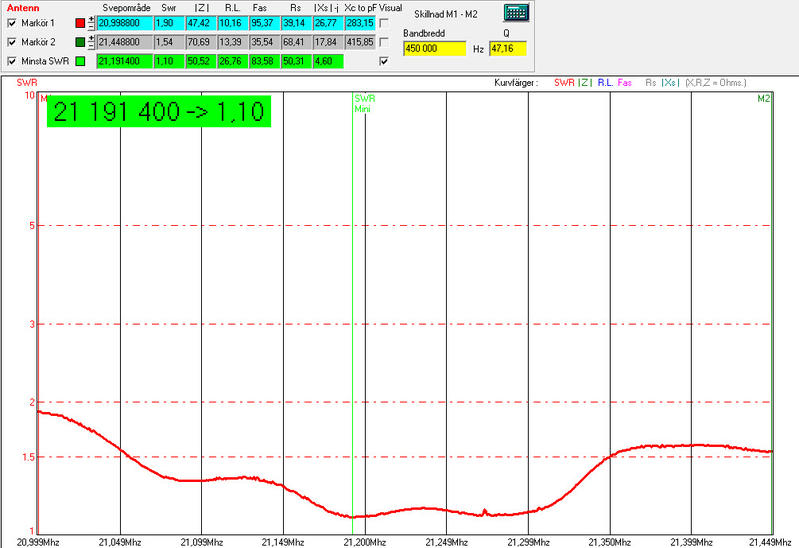Select Markör 2 |Xs| value 17,84

point(328,42)
